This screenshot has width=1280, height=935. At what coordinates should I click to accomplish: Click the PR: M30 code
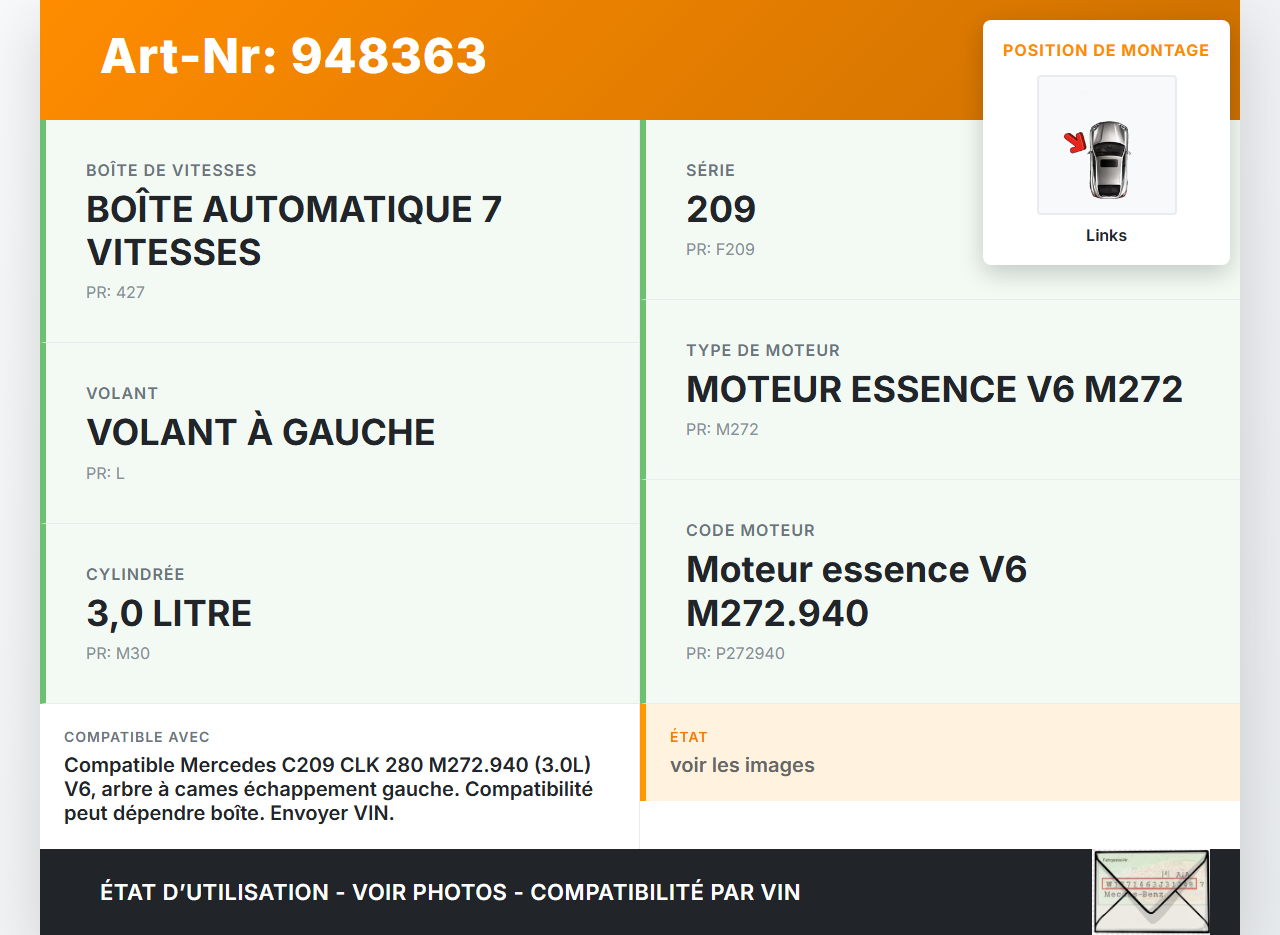tap(118, 654)
